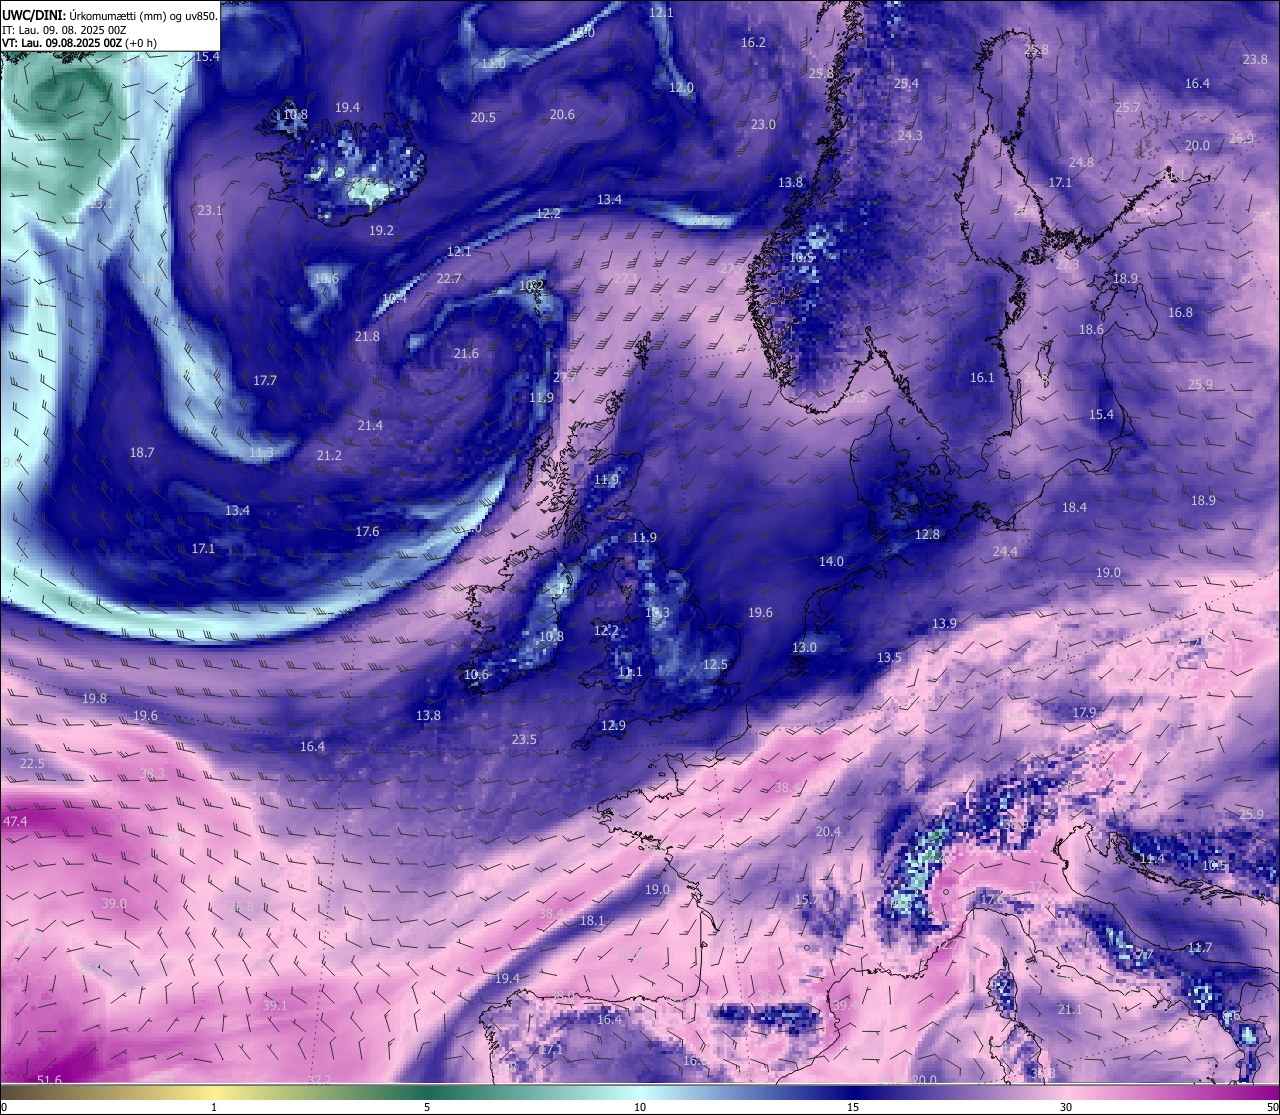Screen dimensions: 1280x1115
Task: Click the IT: Lau. 09. 08. 2025 00Z line
Action: pyautogui.click(x=64, y=30)
